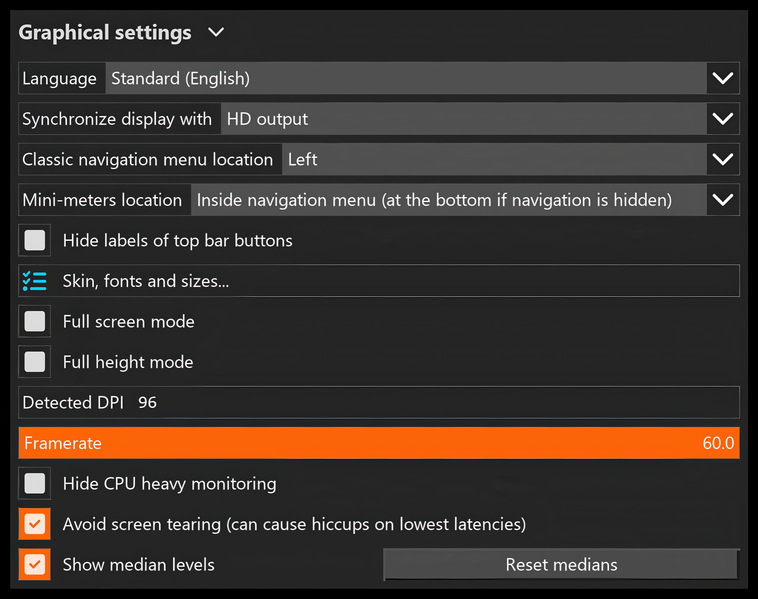Select the Standard (English) language box
The width and height of the screenshot is (758, 599).
tap(405, 78)
